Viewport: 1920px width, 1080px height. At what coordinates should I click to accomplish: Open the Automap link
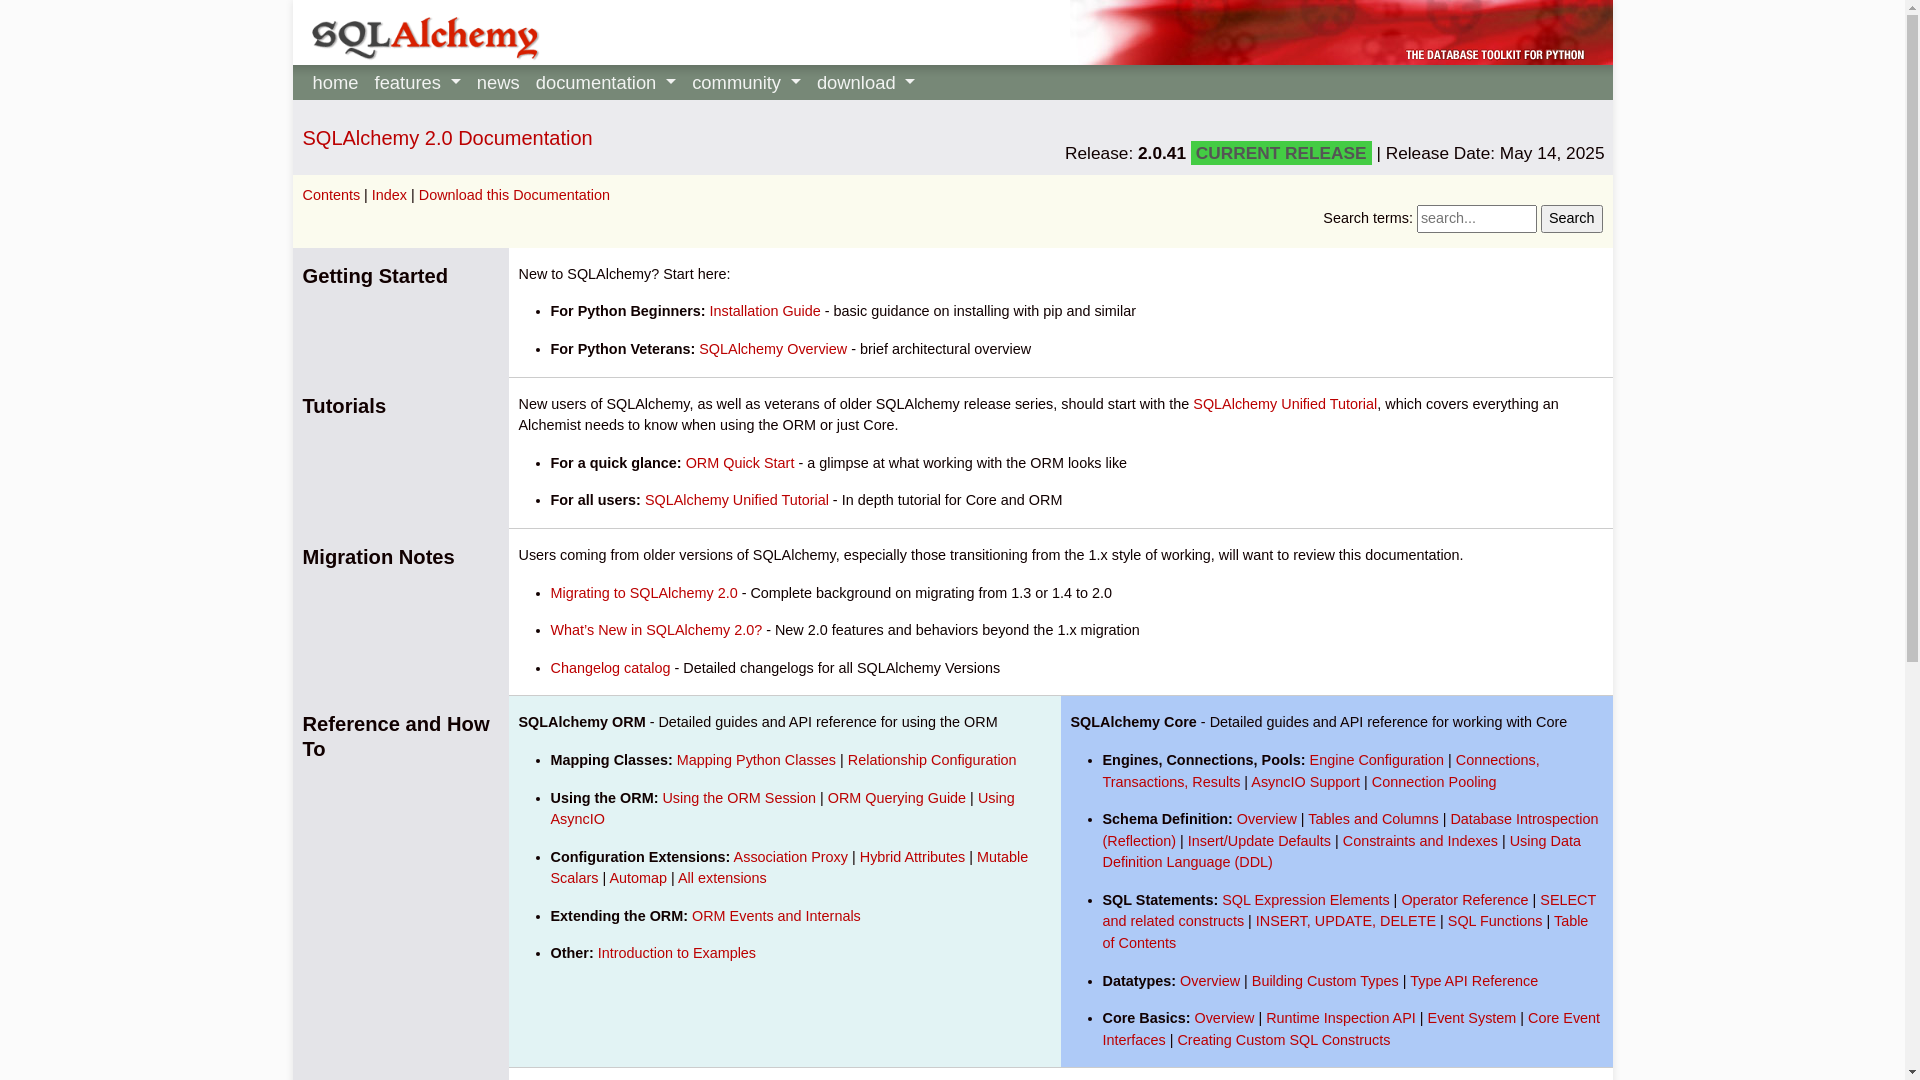(638, 878)
